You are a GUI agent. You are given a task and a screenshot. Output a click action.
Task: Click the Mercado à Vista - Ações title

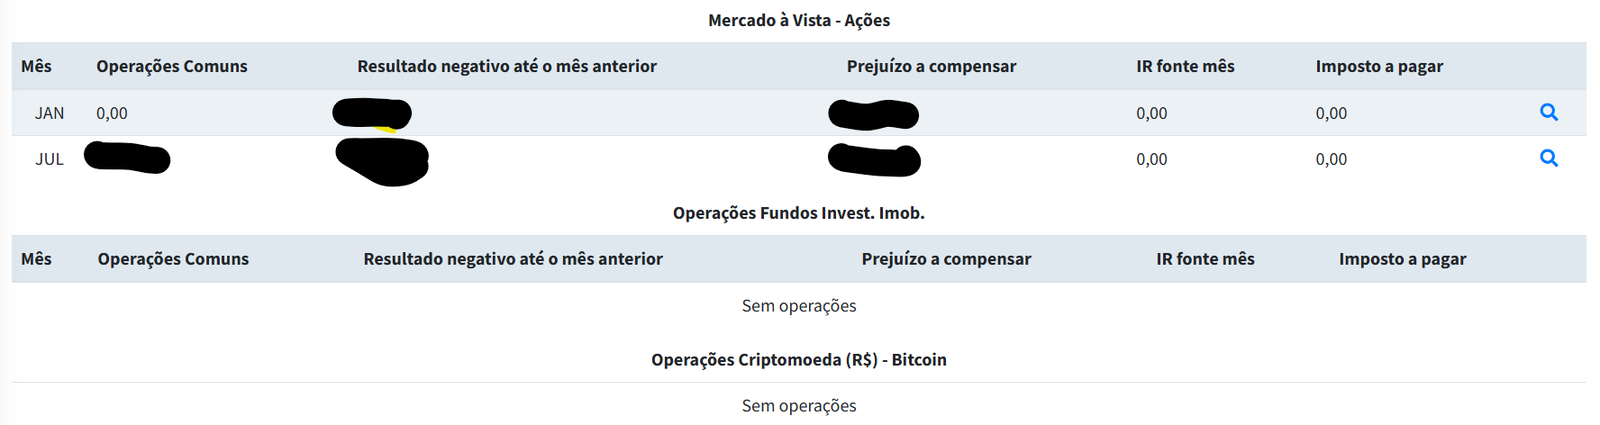[x=799, y=20]
